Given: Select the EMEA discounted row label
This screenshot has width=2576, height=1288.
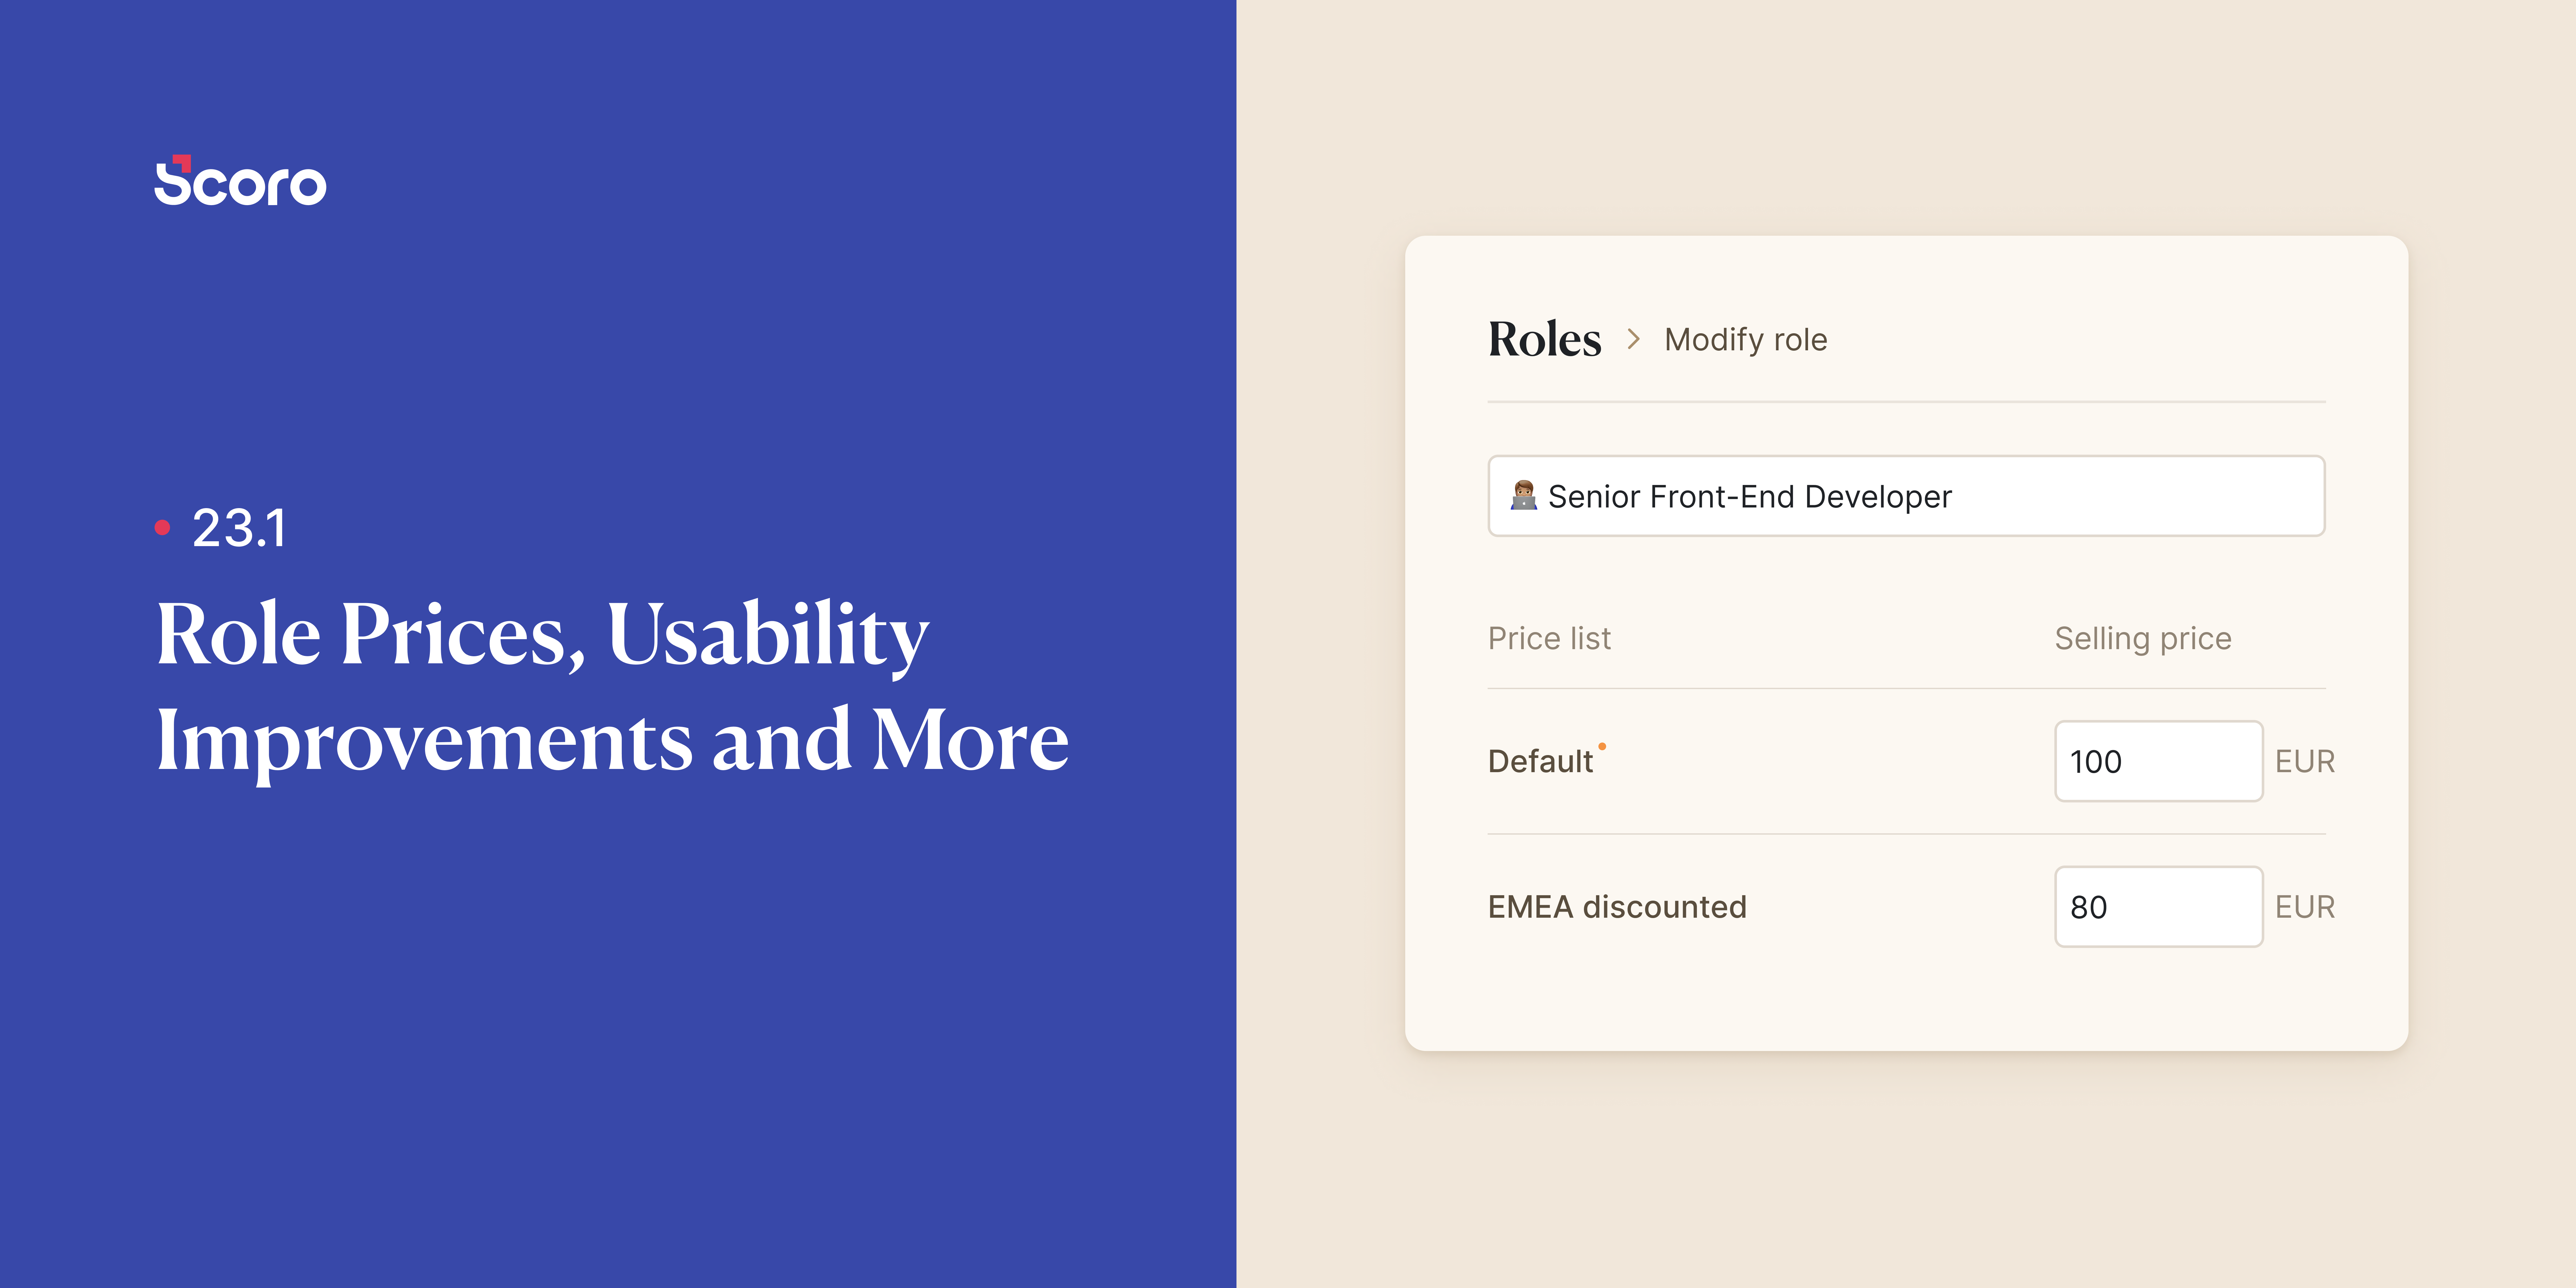Looking at the screenshot, I should [1617, 907].
